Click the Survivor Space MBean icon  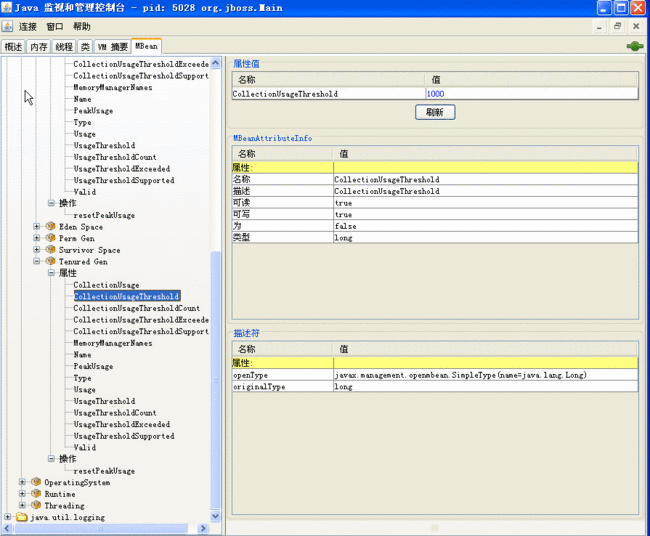coord(51,250)
